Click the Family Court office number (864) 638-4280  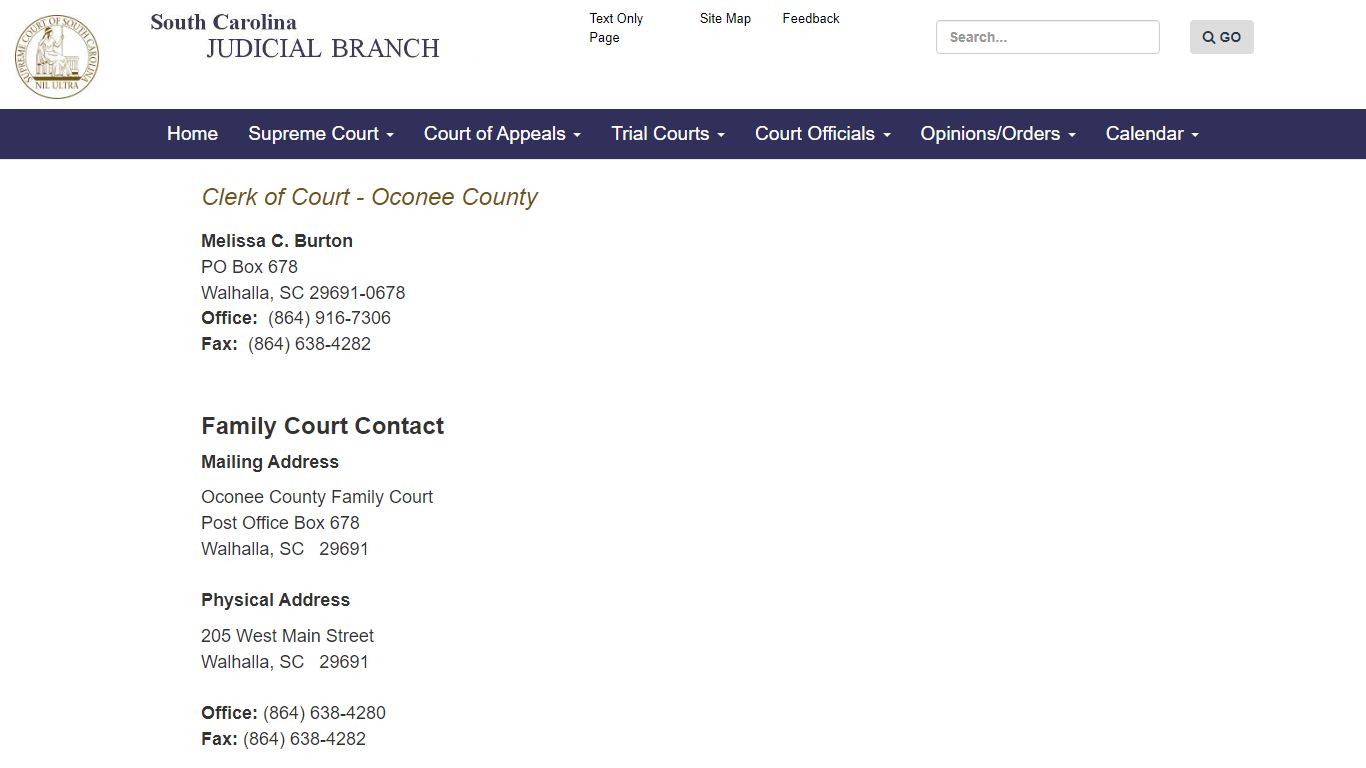[323, 712]
